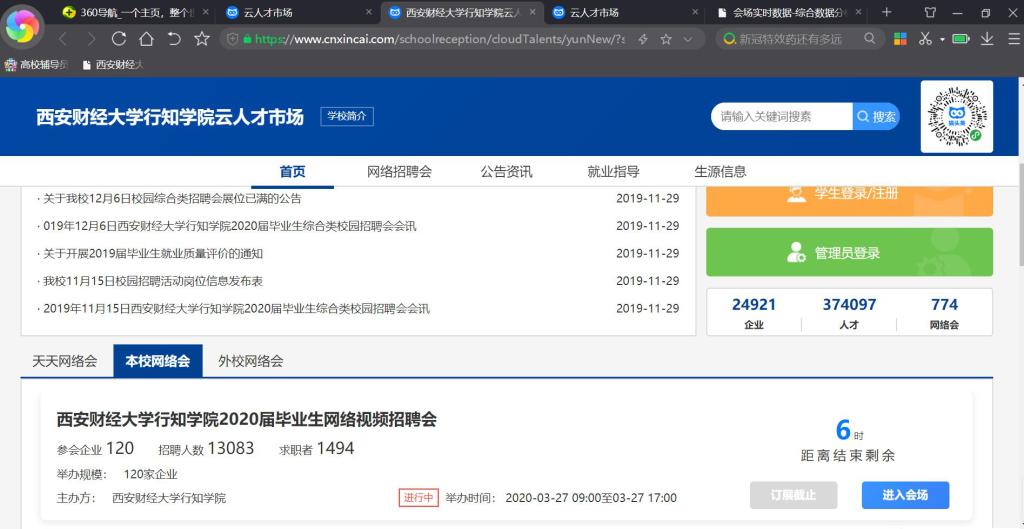Open the browser home page icon

[146, 39]
